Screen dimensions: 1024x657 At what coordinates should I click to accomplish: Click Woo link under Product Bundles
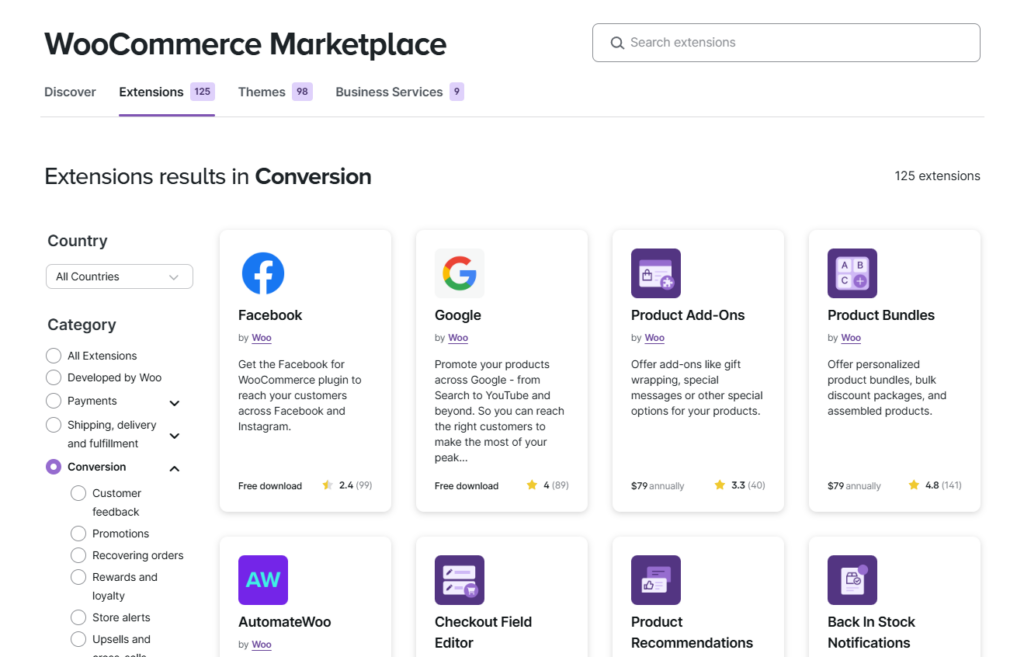[851, 338]
